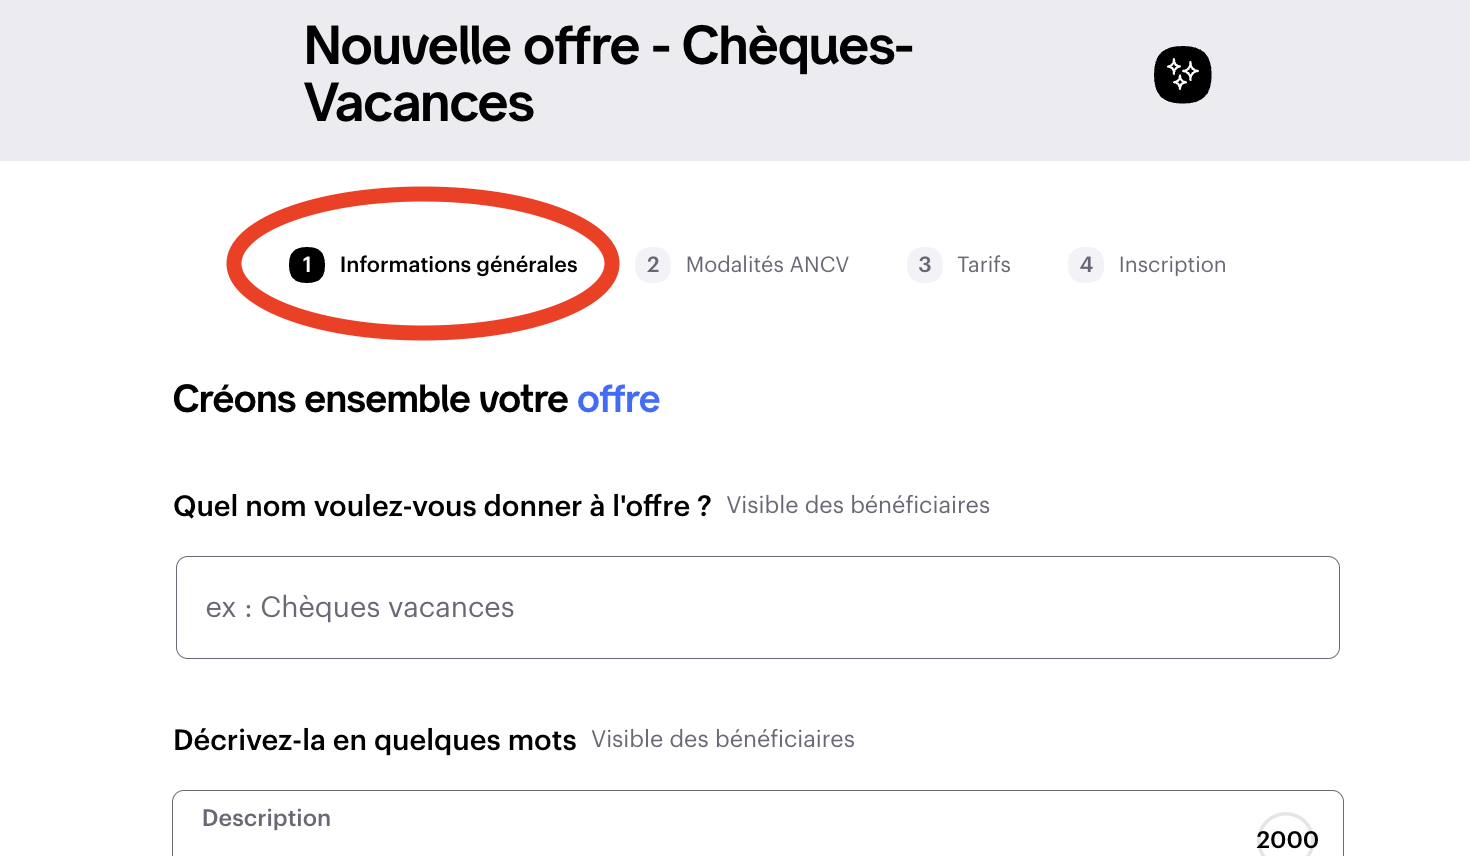Select the Informations générales step label

pos(458,265)
